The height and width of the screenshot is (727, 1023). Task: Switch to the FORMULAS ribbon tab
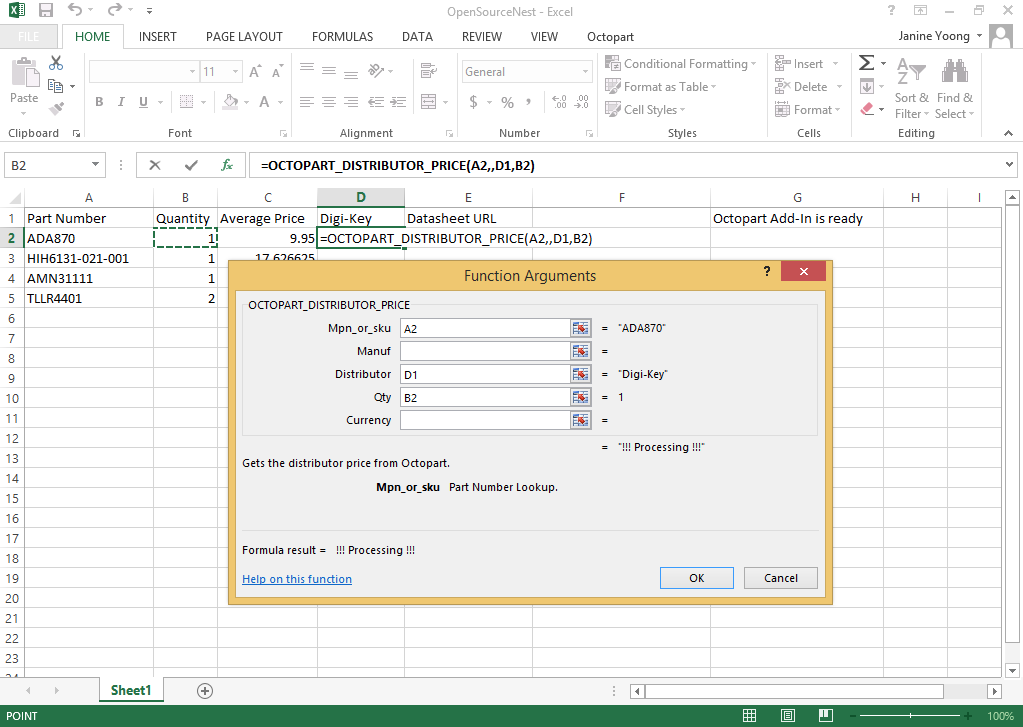[342, 37]
